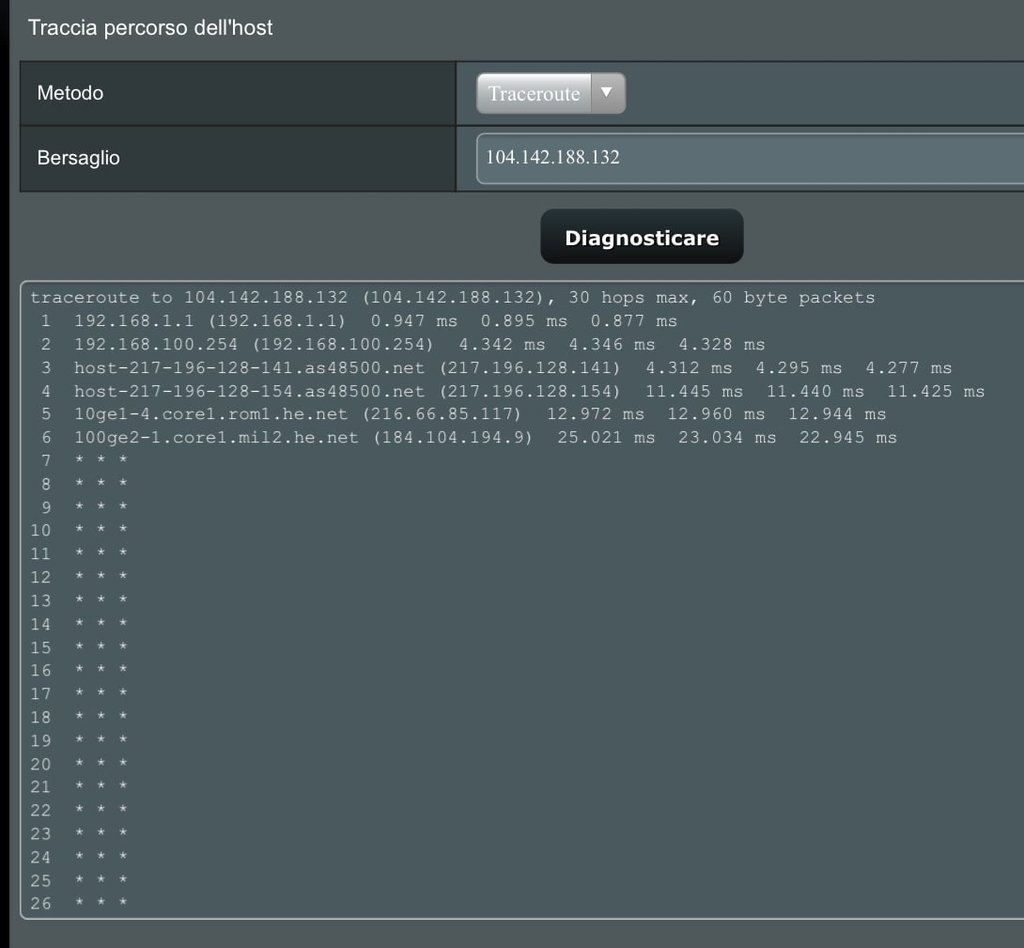Select hop 2 line 192.168.100.254
Image resolution: width=1024 pixels, height=948 pixels.
[x=402, y=344]
